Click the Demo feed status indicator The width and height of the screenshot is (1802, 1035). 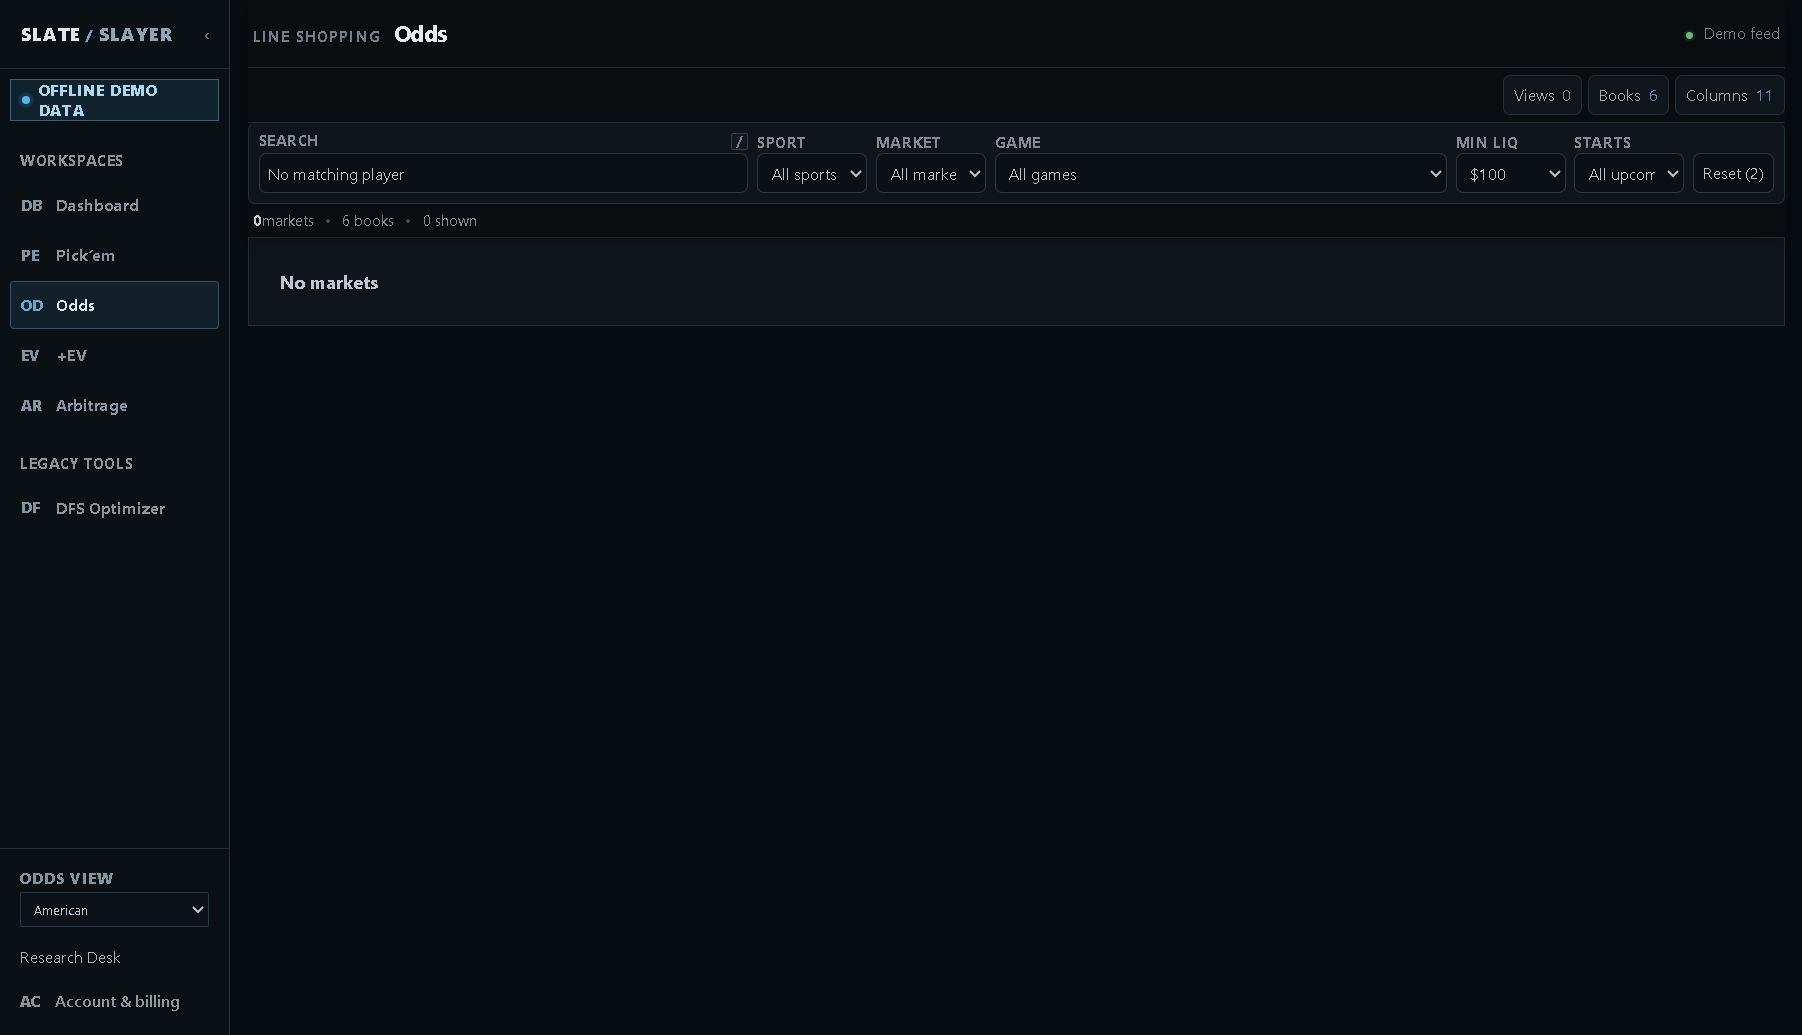click(1732, 34)
